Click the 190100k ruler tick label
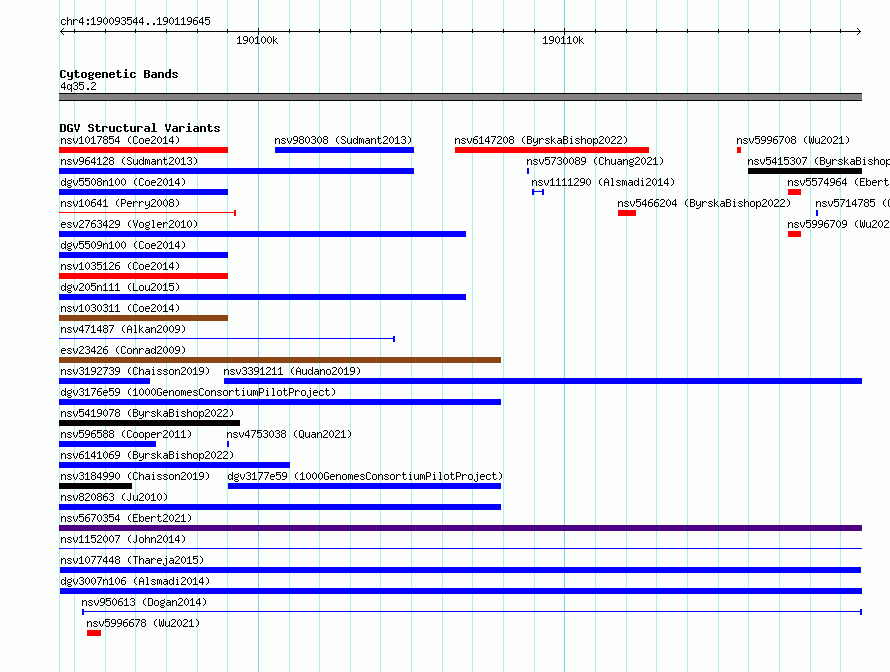Image resolution: width=890 pixels, height=672 pixels. tap(257, 40)
